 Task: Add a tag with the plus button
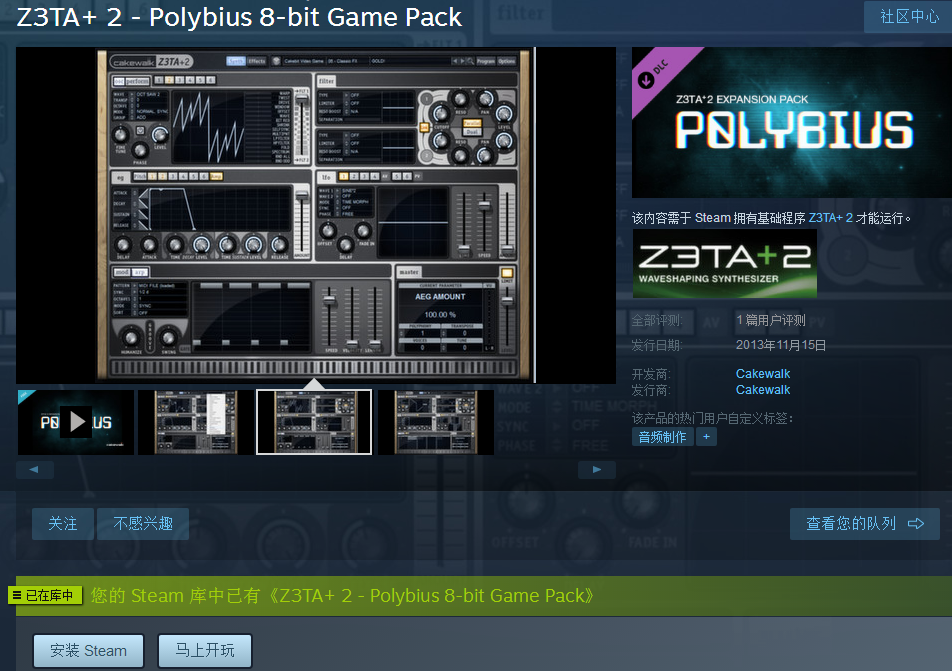pos(706,437)
